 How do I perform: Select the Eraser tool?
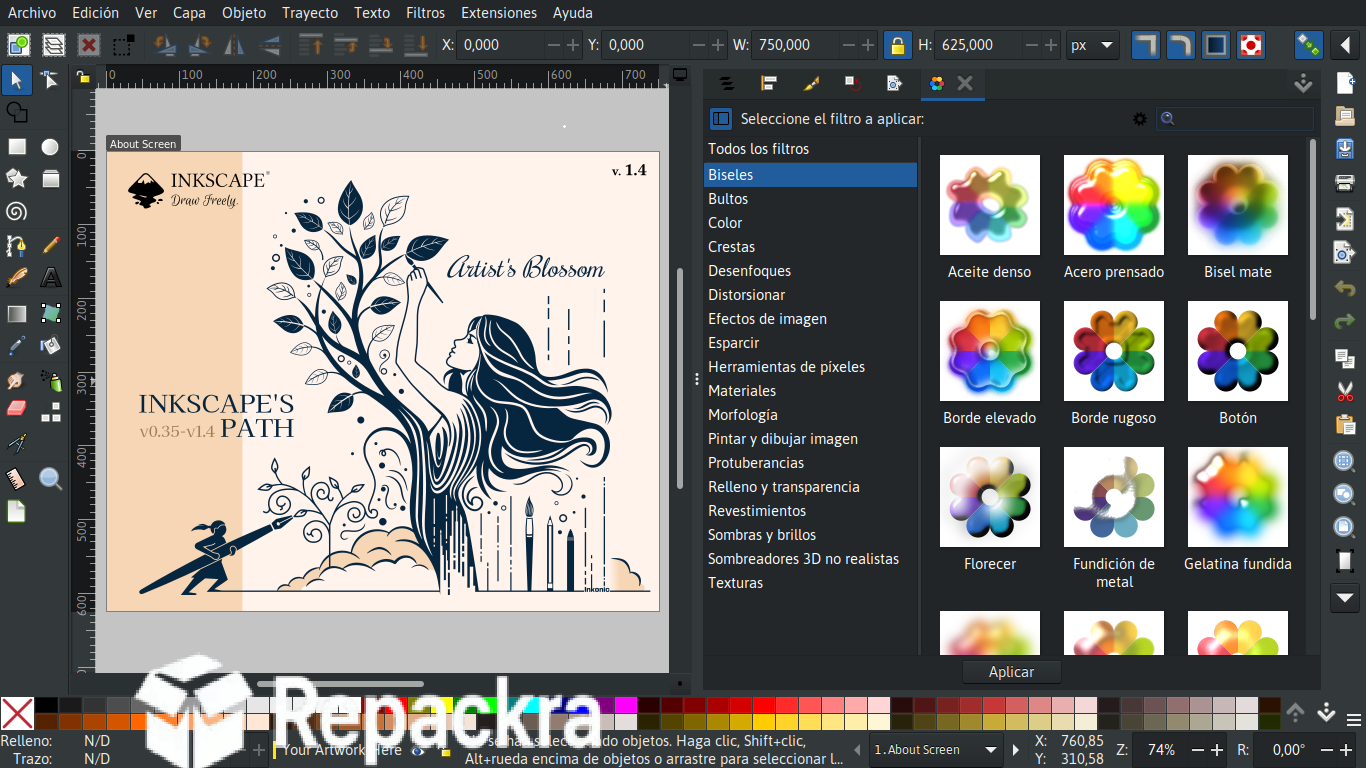pos(17,410)
